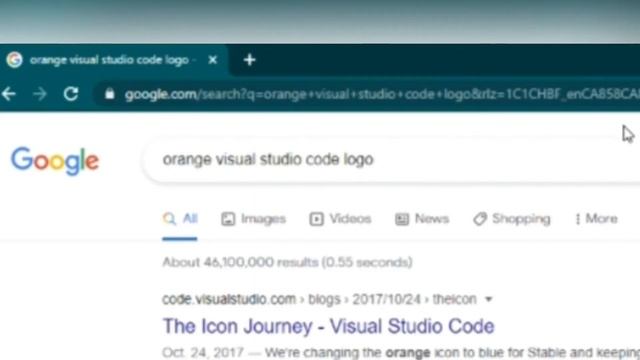This screenshot has width=640, height=360.
Task: Click the address bar URL
Action: (382, 94)
